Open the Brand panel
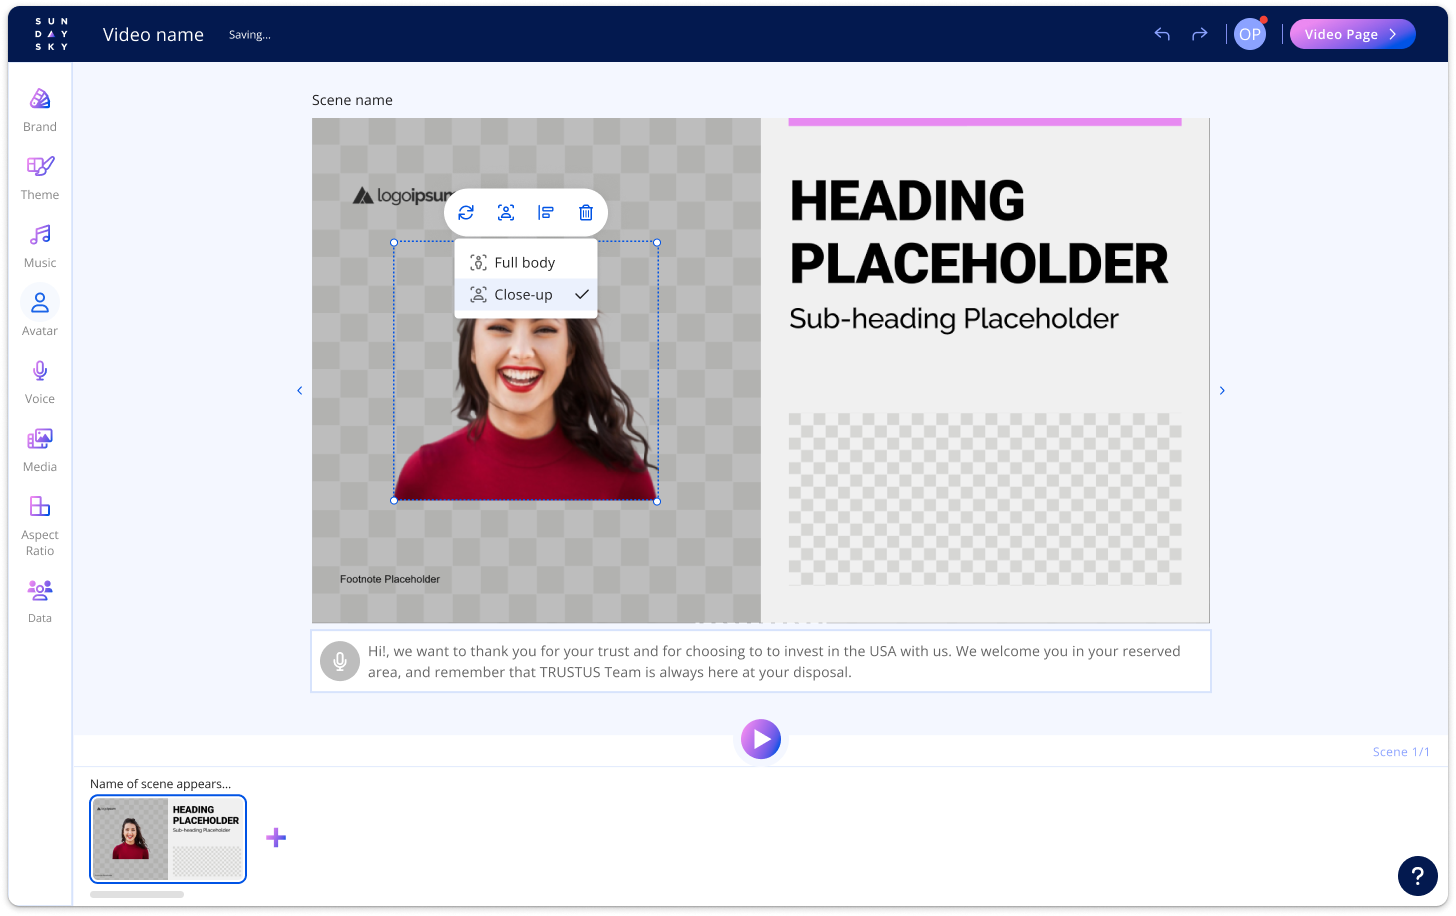 (40, 110)
